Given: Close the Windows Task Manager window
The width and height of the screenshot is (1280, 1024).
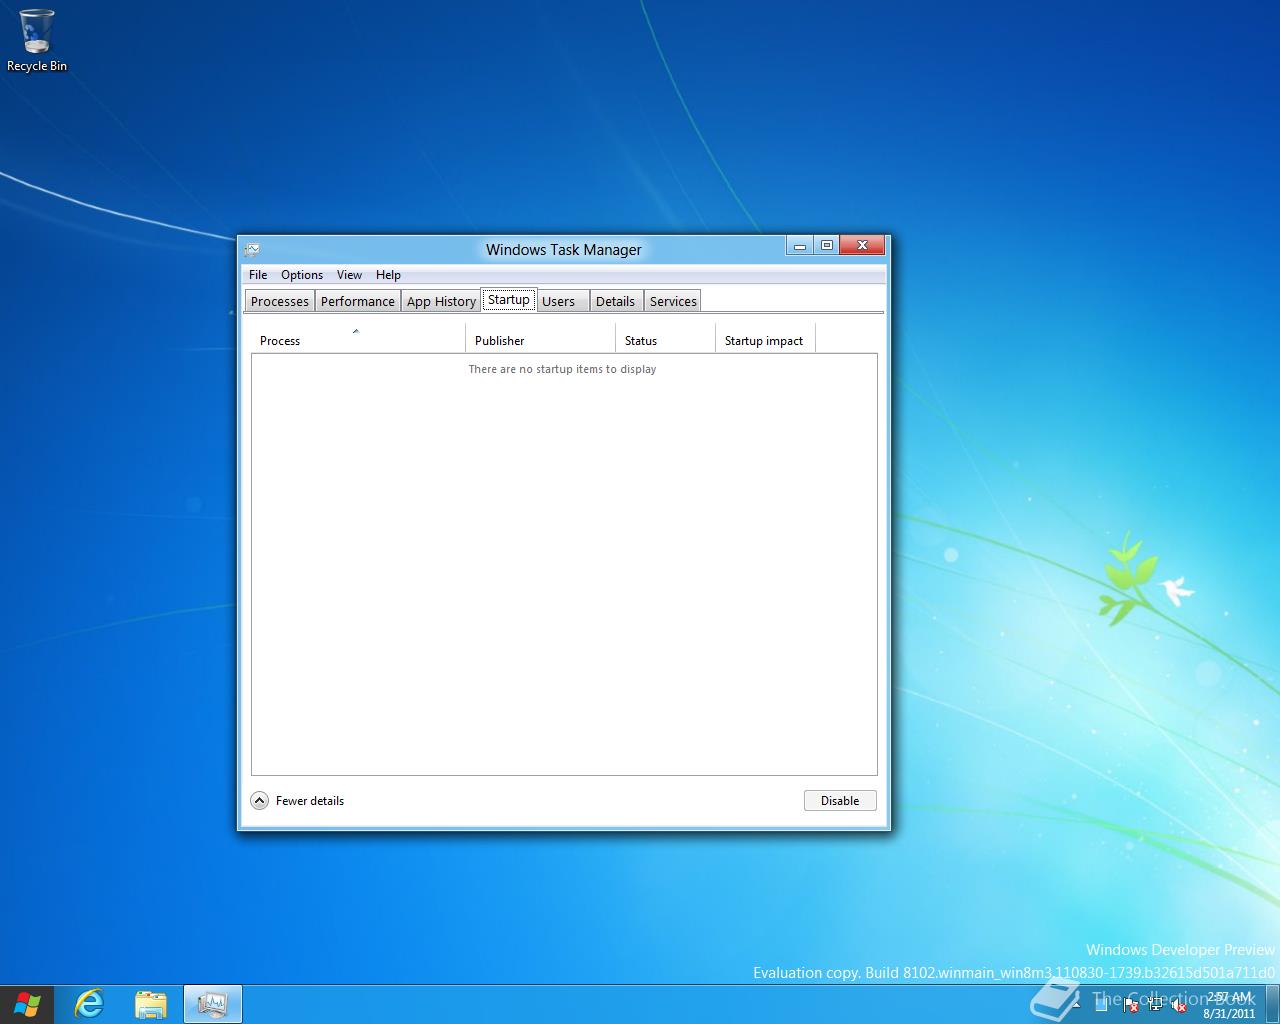Looking at the screenshot, I should 863,246.
